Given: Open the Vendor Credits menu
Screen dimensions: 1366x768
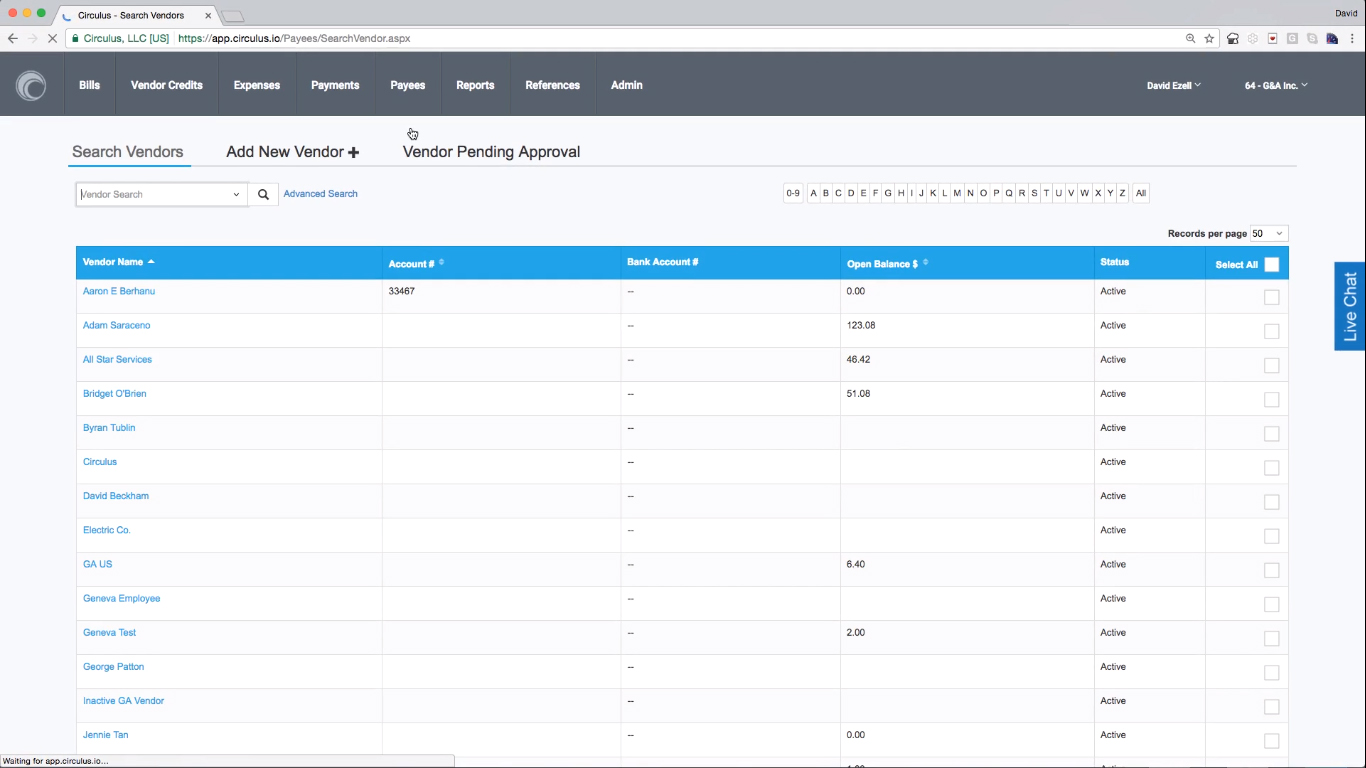Looking at the screenshot, I should pos(167,85).
